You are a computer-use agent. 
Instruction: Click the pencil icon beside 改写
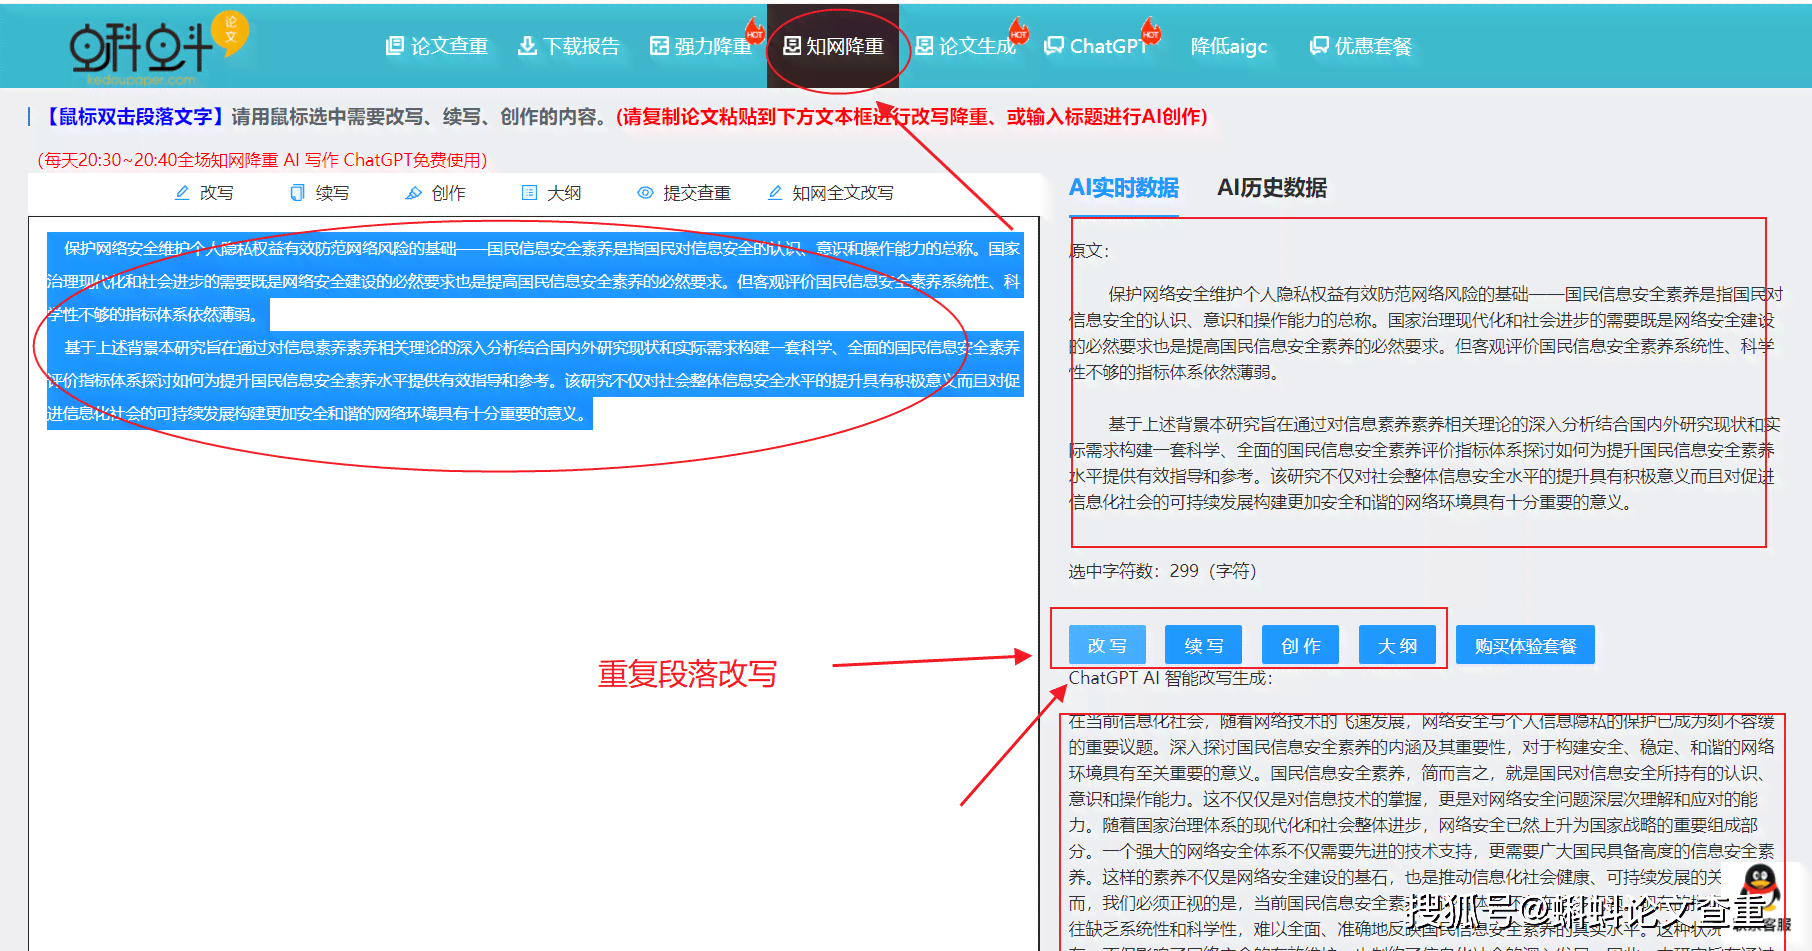tap(182, 193)
